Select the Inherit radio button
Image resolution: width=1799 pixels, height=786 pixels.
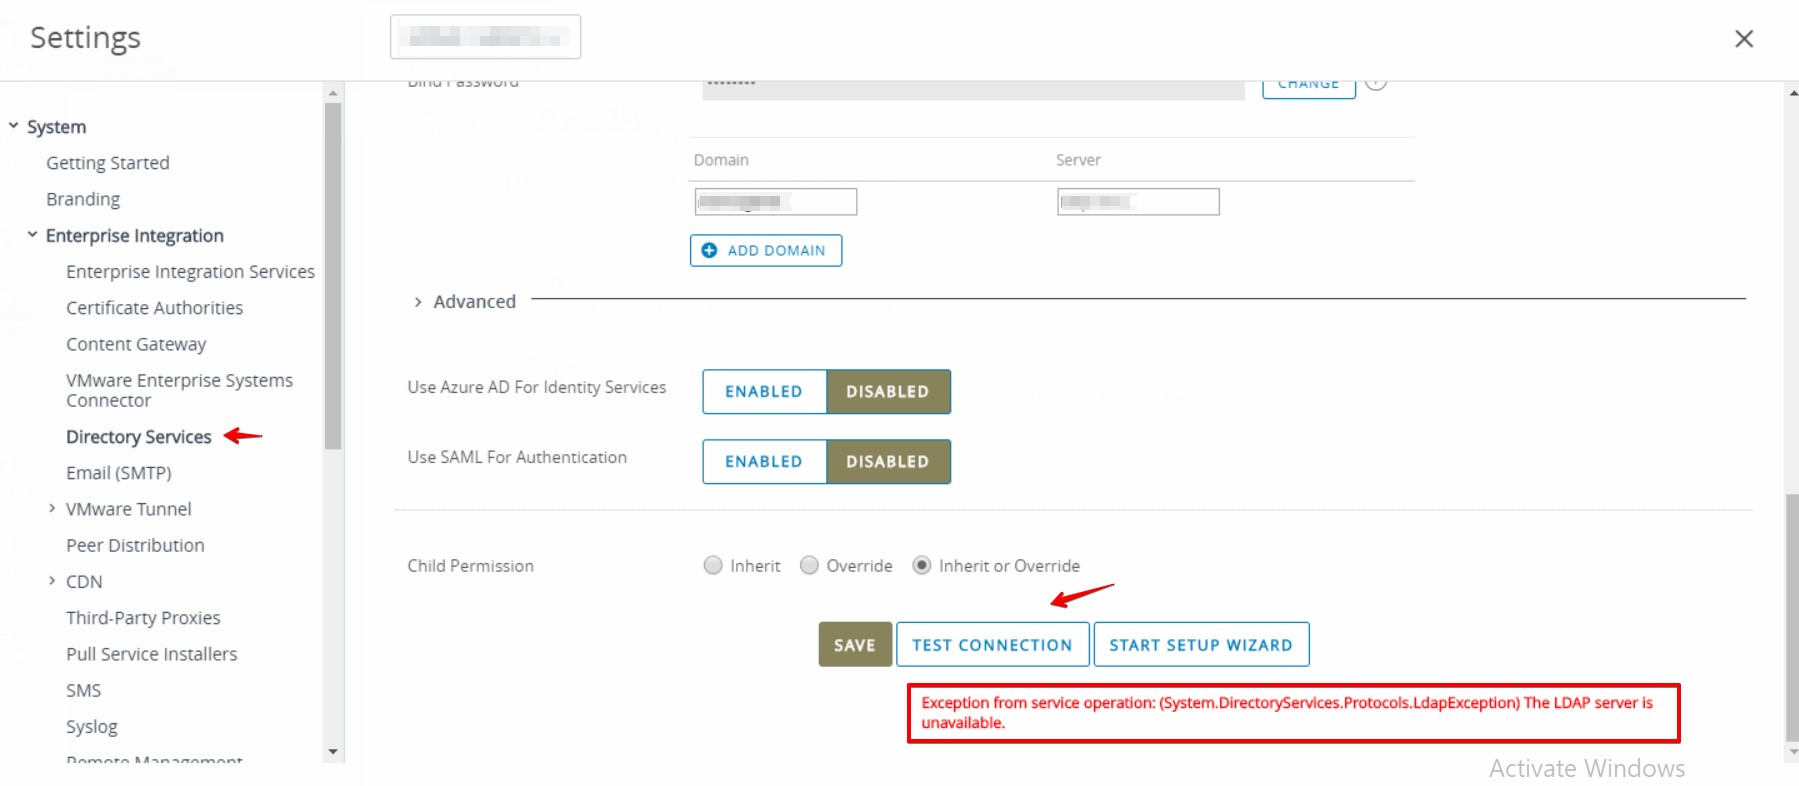coord(713,566)
